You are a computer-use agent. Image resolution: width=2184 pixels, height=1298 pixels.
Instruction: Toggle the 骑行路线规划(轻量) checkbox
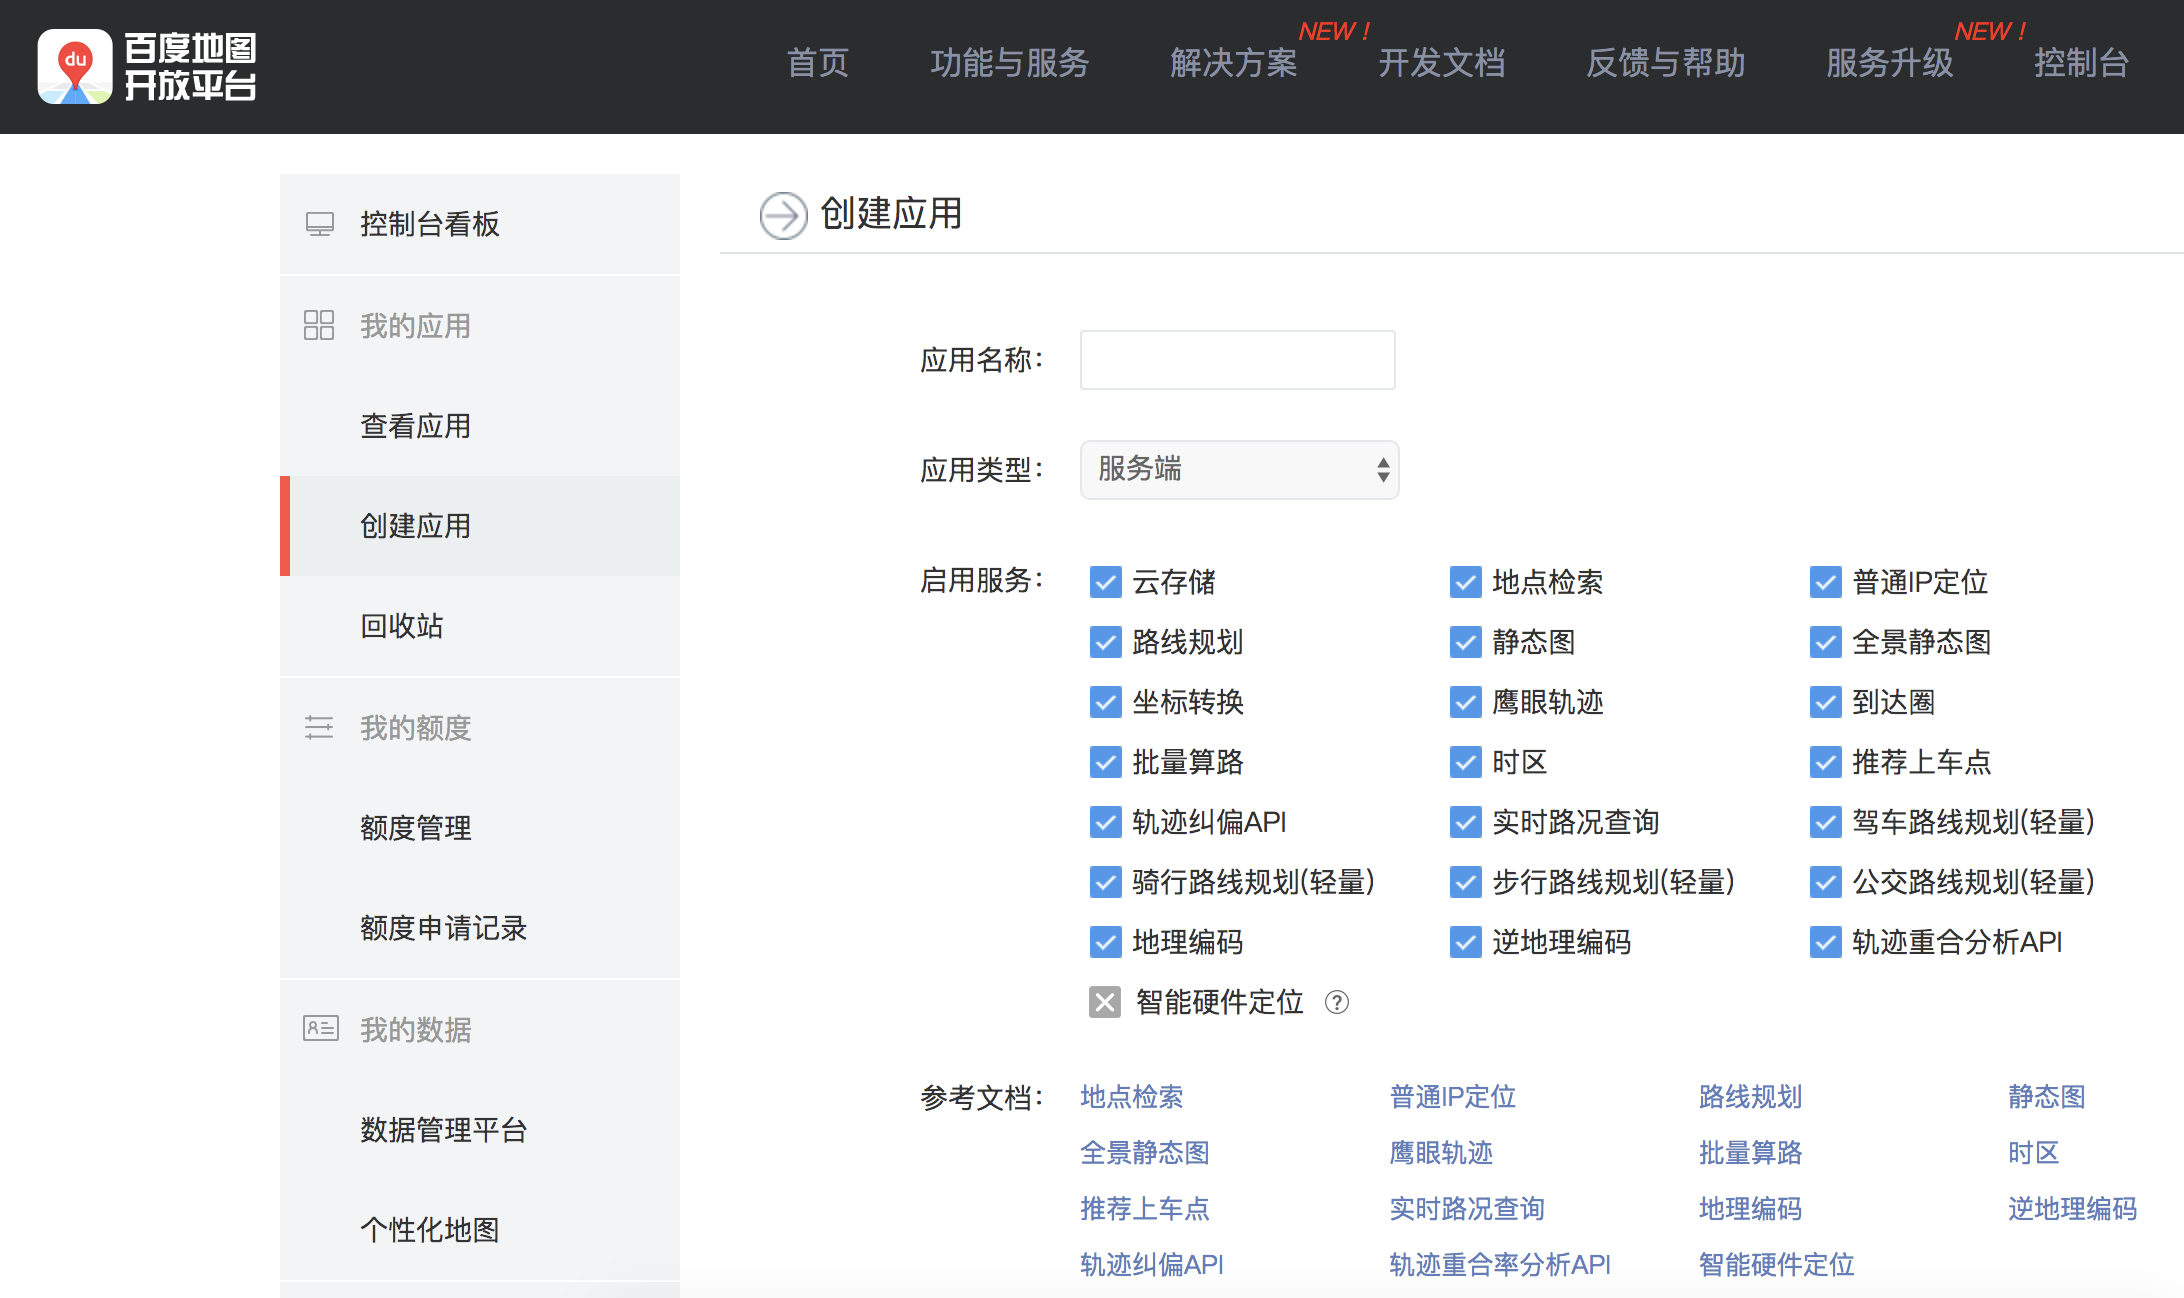point(1105,882)
